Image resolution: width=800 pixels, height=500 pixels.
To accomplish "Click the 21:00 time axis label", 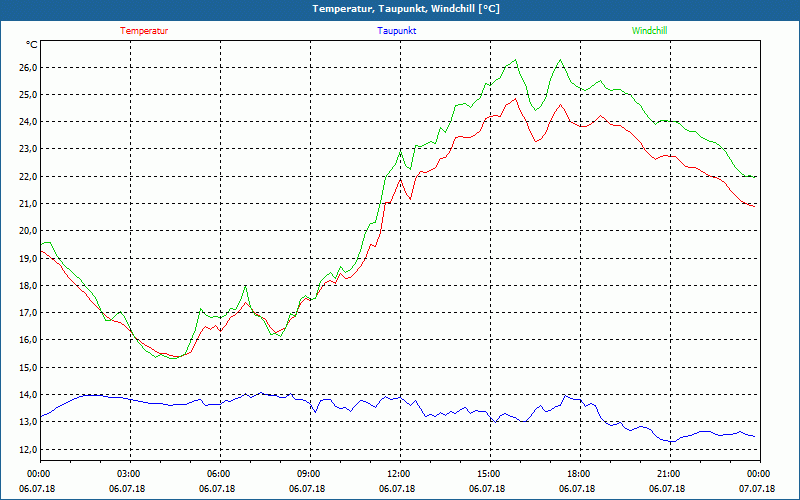I will (670, 473).
